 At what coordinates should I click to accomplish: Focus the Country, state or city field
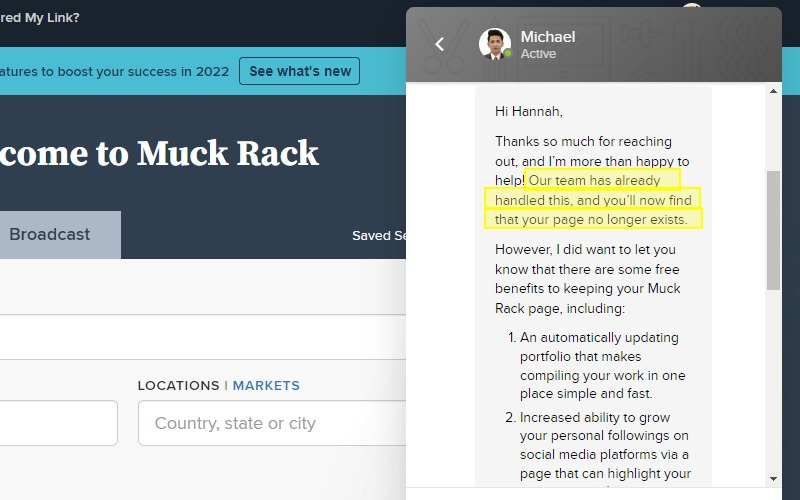272,423
